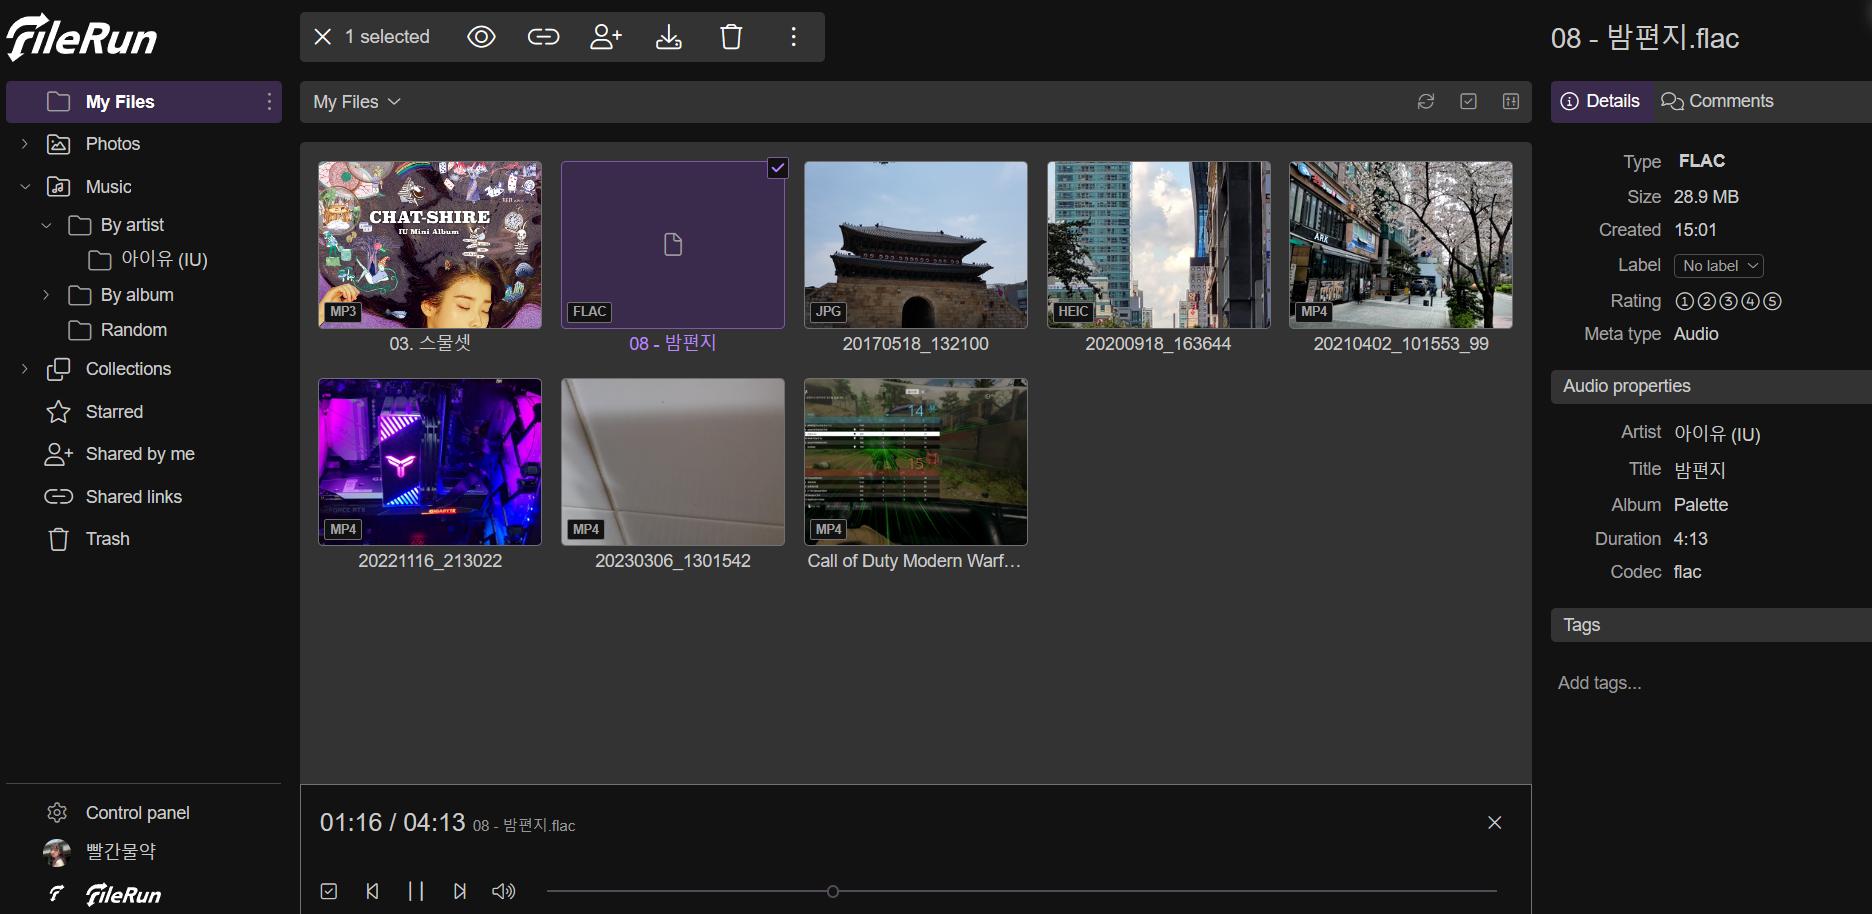Screen dimensions: 1872x914
Task: Expand the By album folder
Action: 46,295
